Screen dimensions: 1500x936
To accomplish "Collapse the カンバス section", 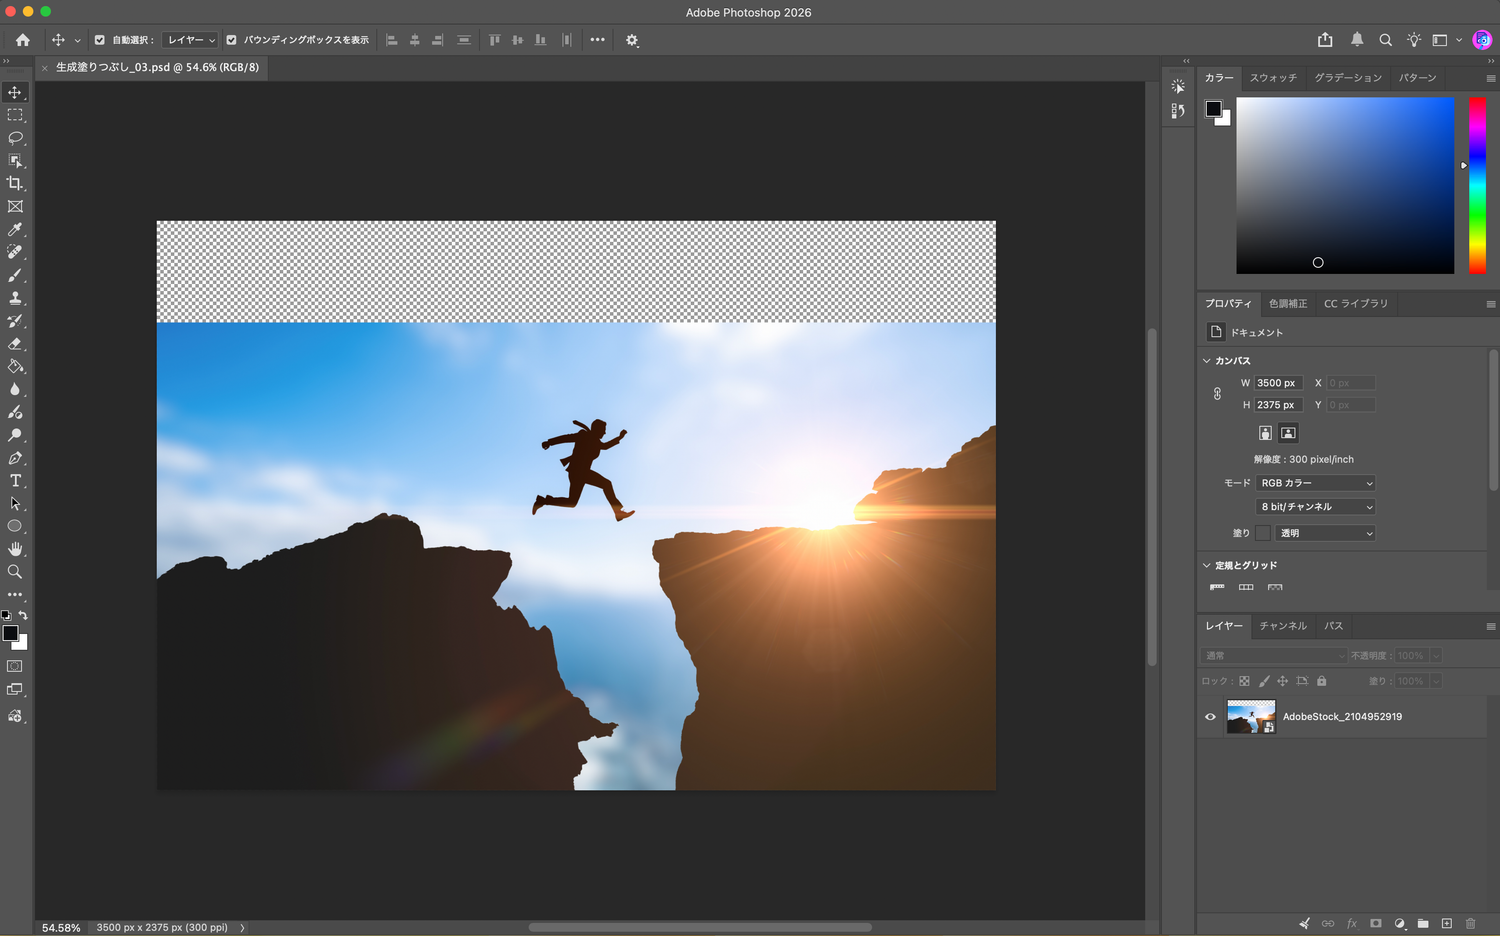I will click(1207, 361).
